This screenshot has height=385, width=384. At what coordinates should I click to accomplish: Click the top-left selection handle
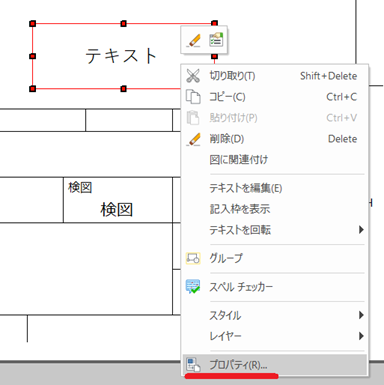(x=32, y=24)
